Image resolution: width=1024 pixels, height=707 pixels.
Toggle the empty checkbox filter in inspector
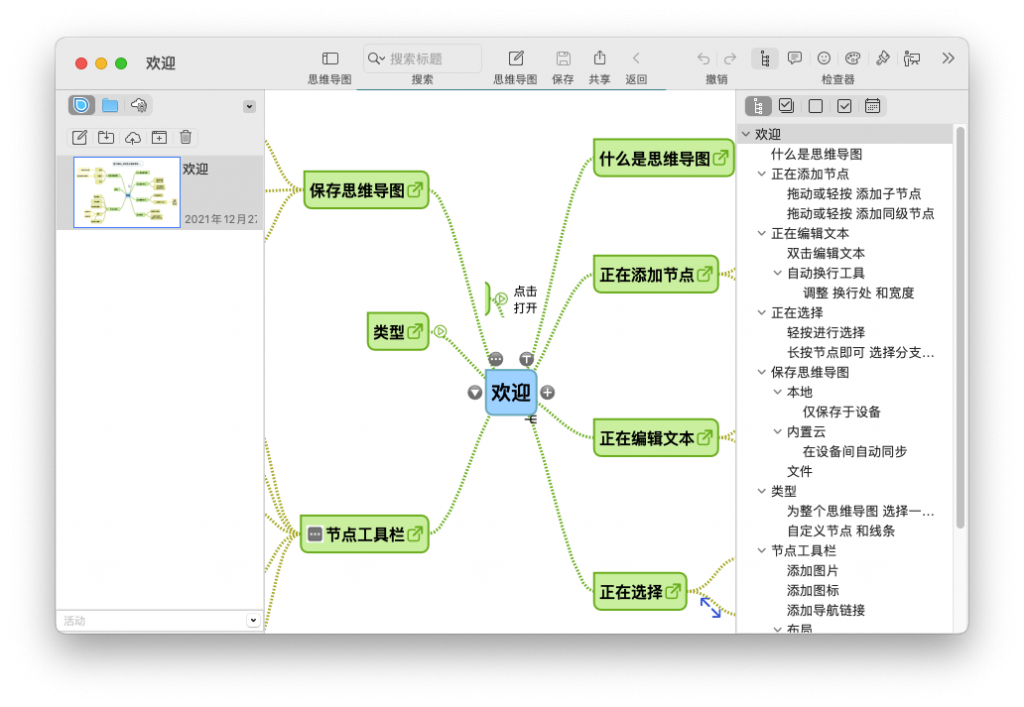point(815,106)
